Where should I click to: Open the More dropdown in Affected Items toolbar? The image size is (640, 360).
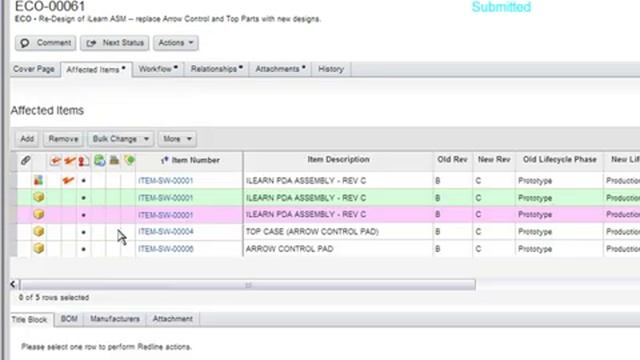click(177, 139)
